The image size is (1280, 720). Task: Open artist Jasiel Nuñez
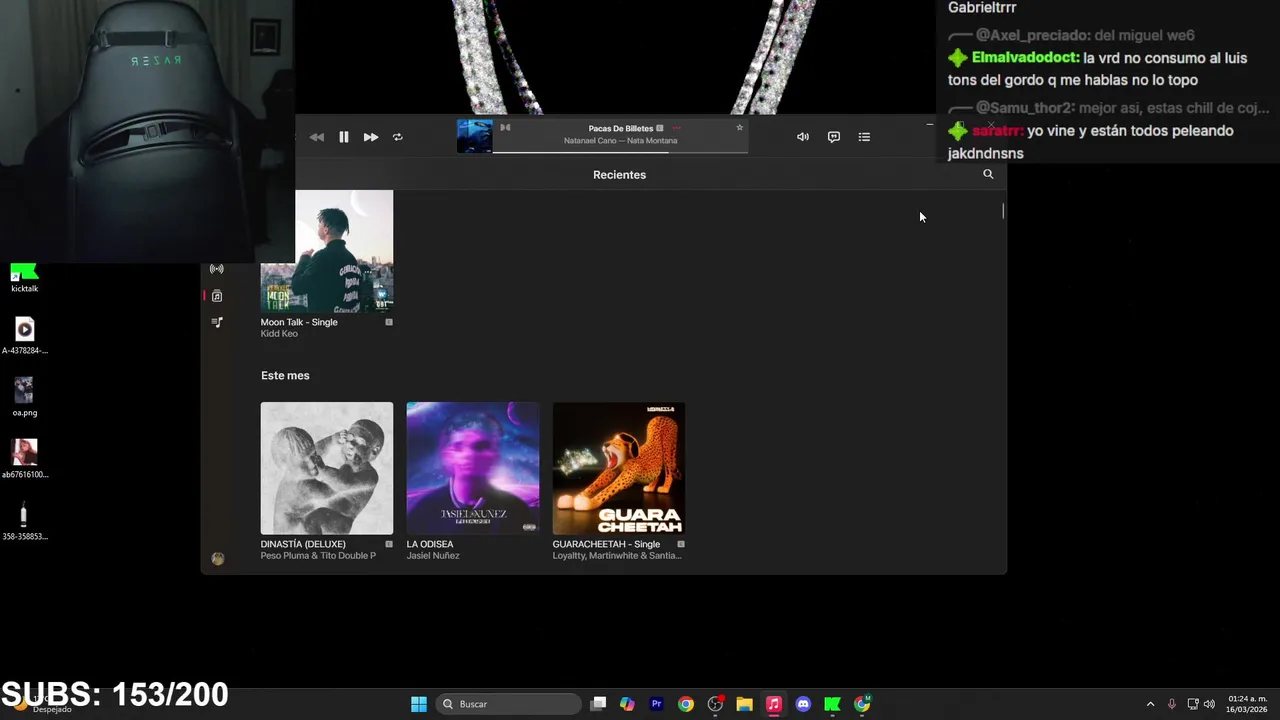[x=433, y=556]
